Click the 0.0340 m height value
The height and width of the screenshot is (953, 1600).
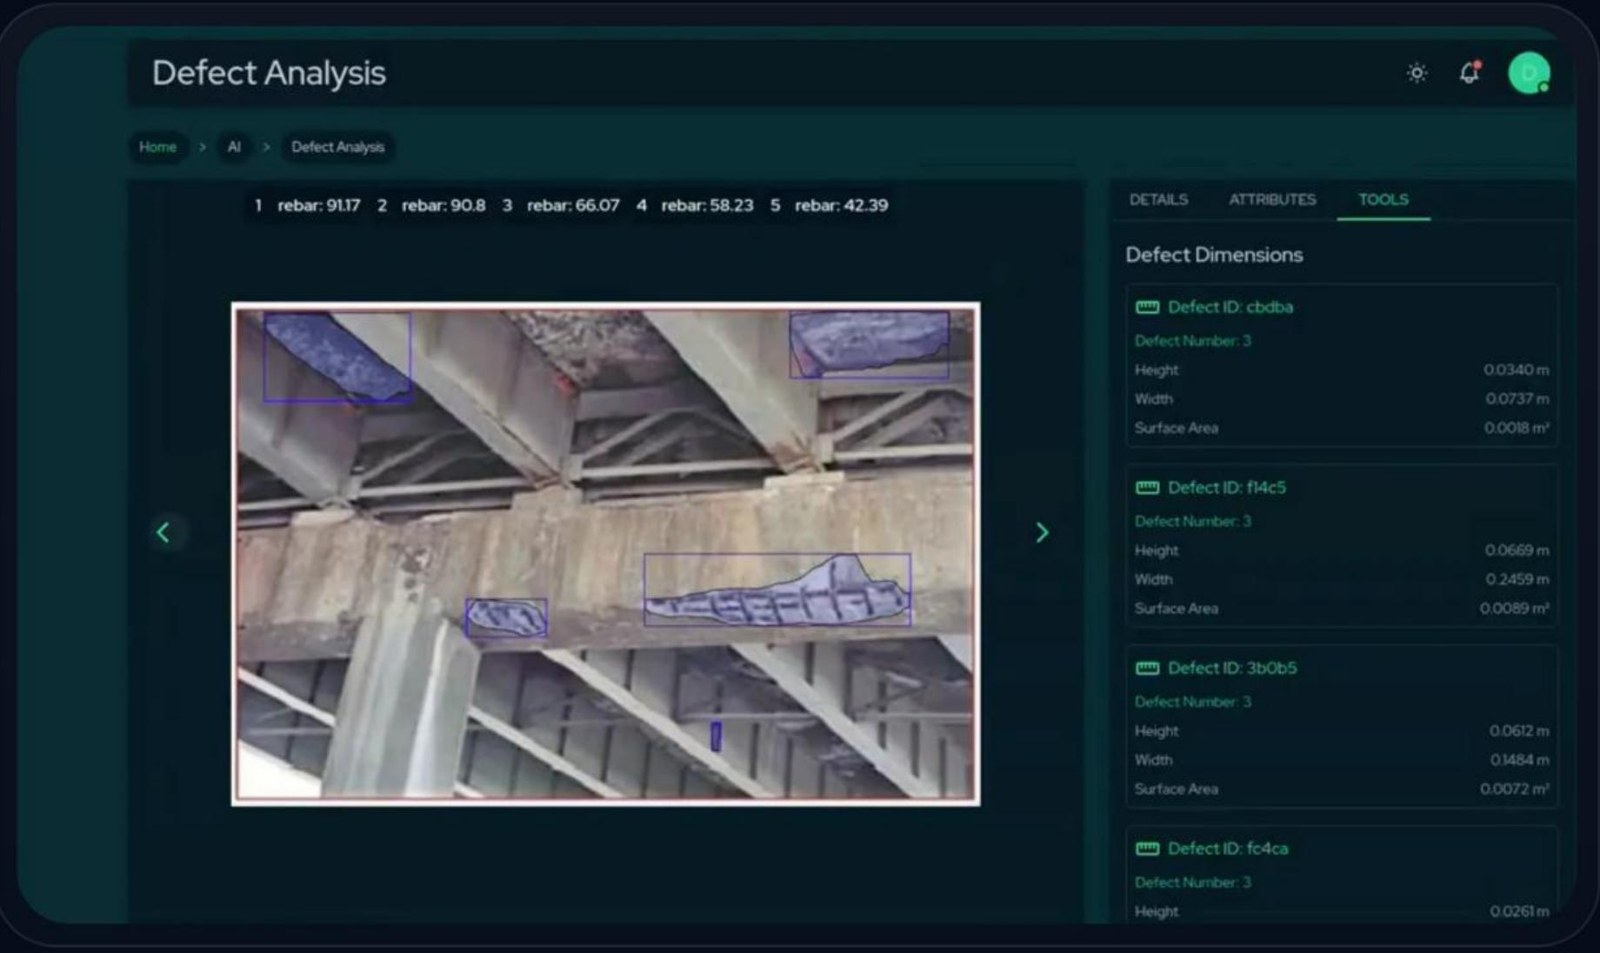pos(1516,370)
